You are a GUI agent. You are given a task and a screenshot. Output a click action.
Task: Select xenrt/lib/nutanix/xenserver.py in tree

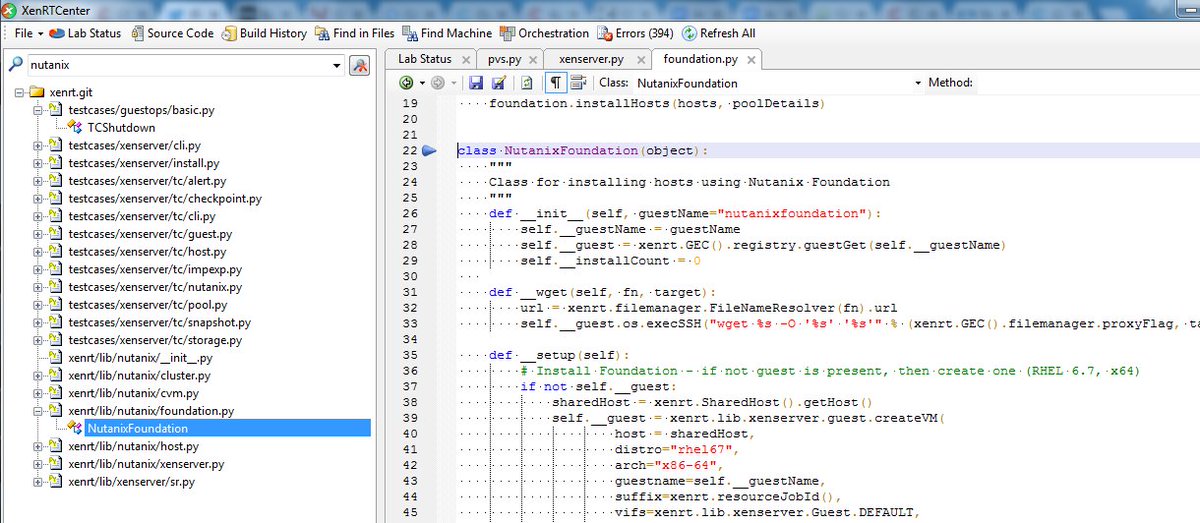(146, 464)
